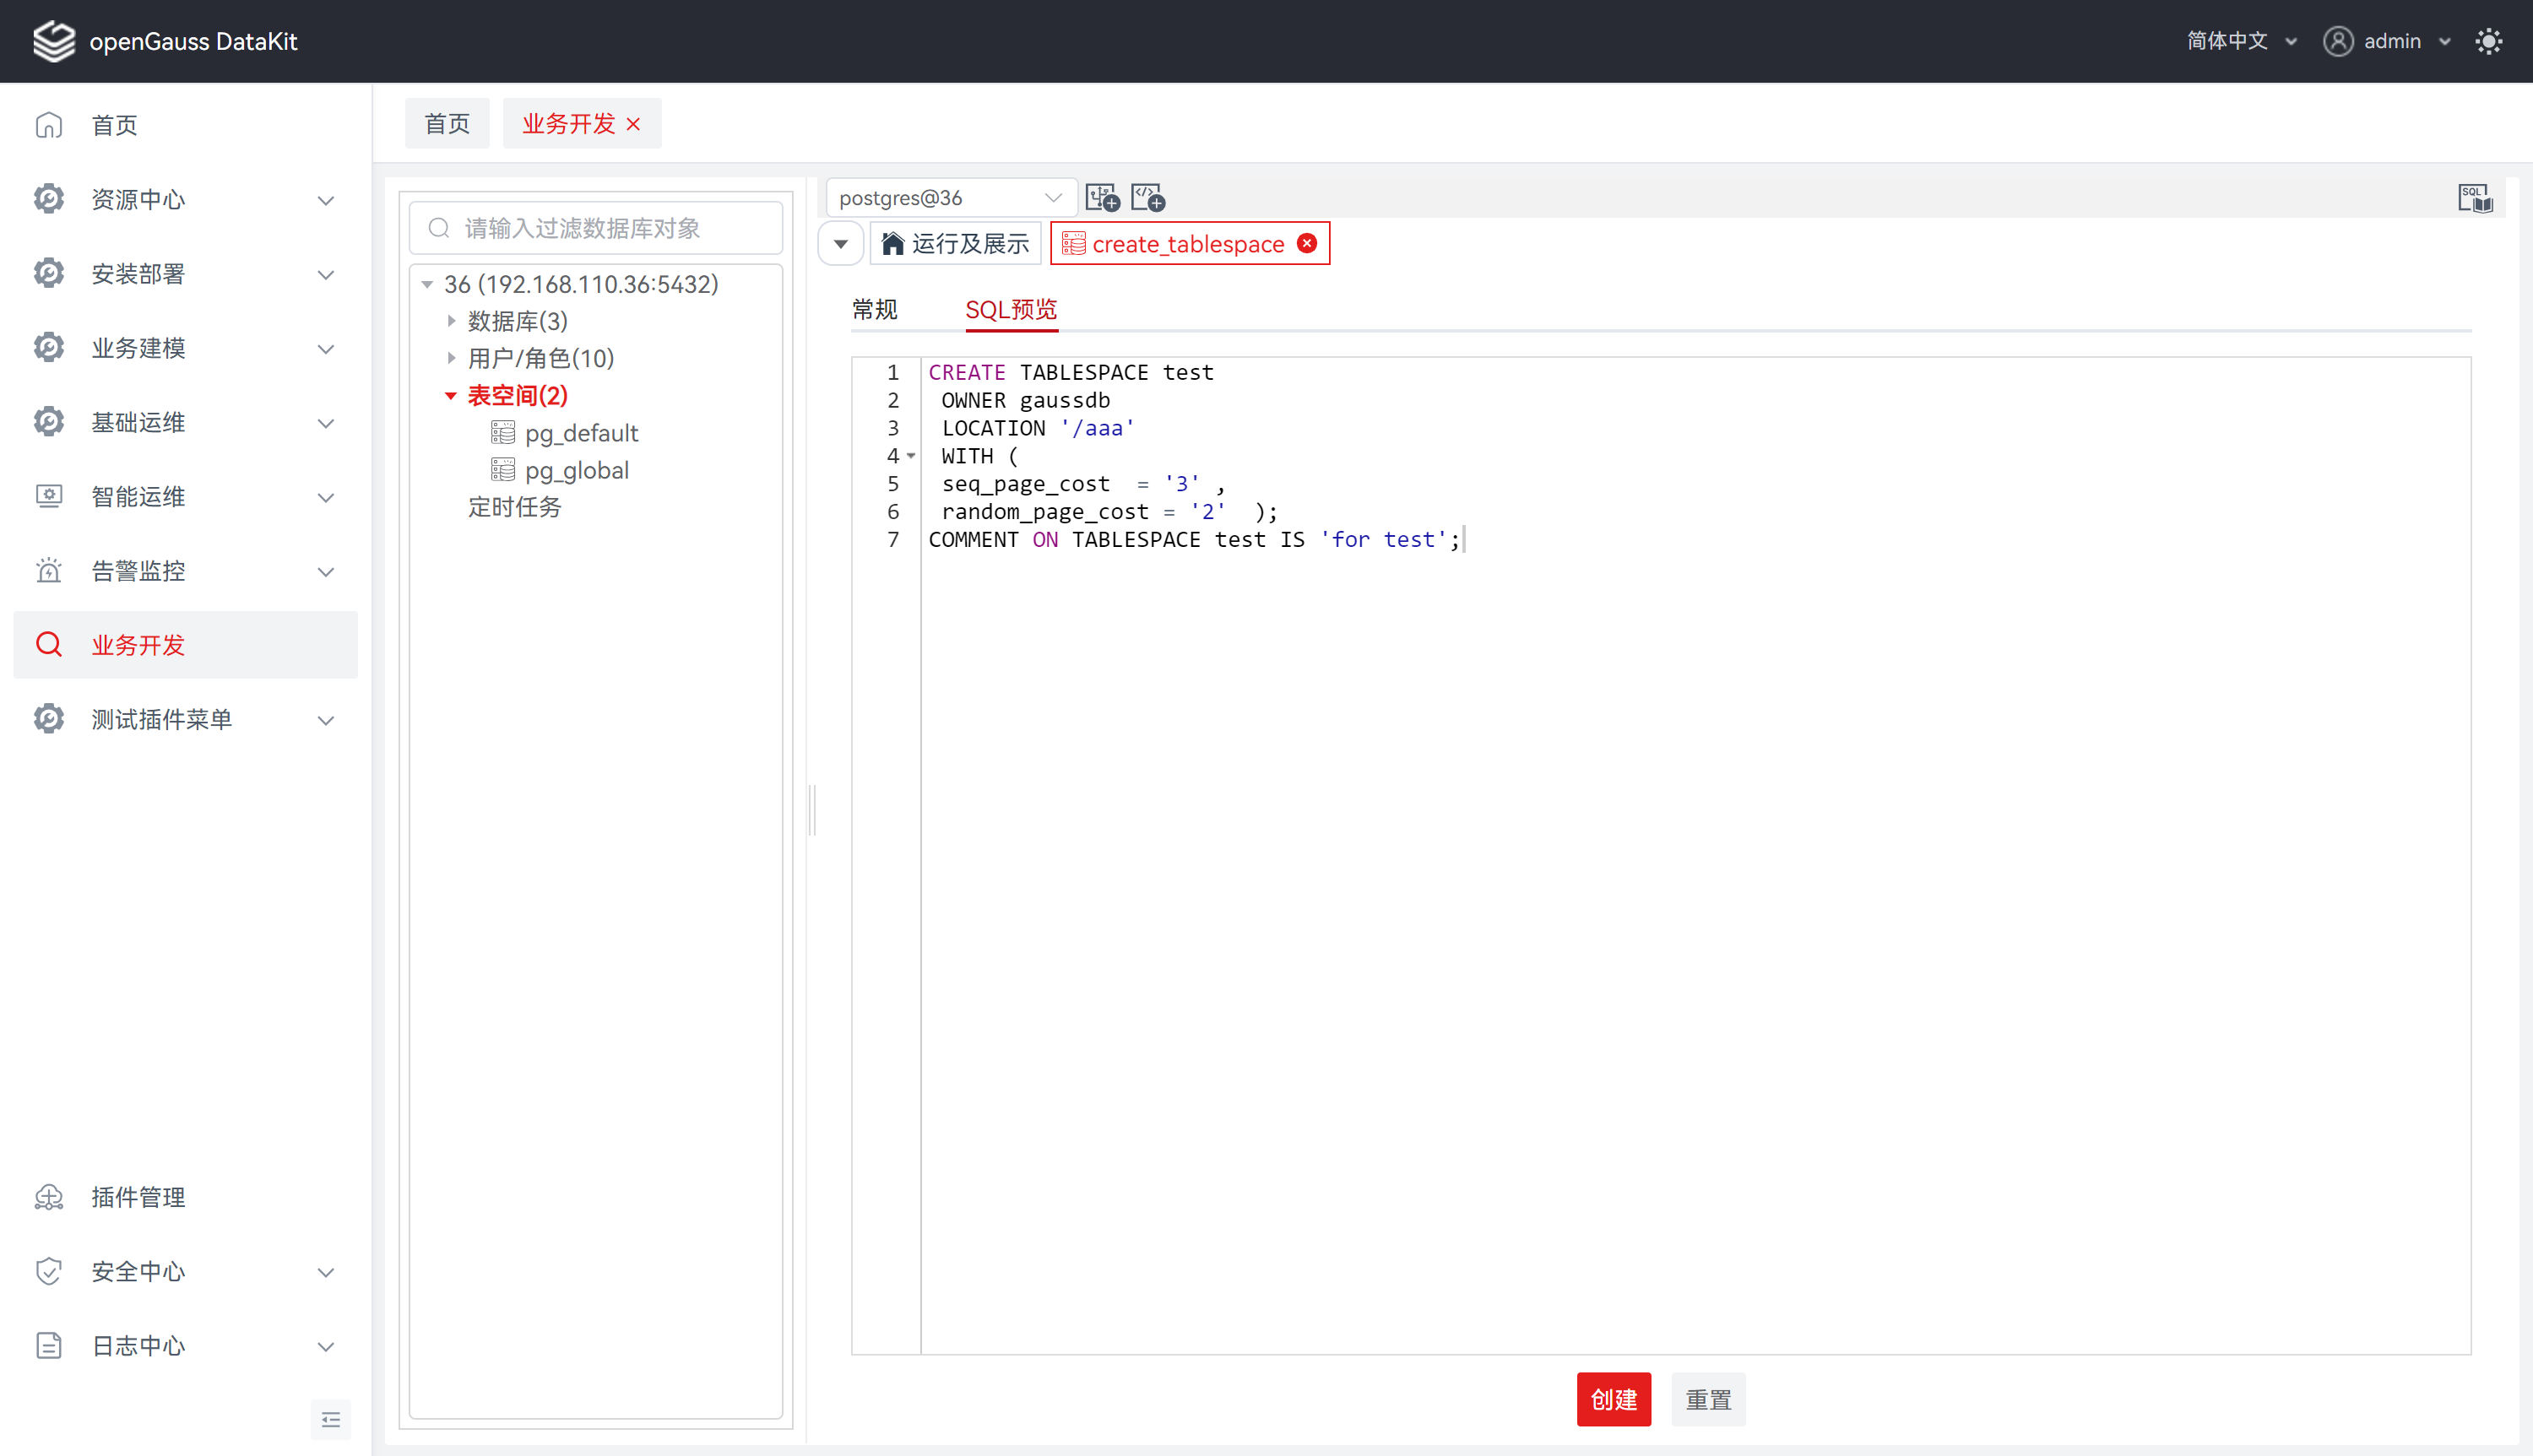This screenshot has width=2533, height=1456.
Task: Click the 重置 button
Action: pos(1708,1399)
